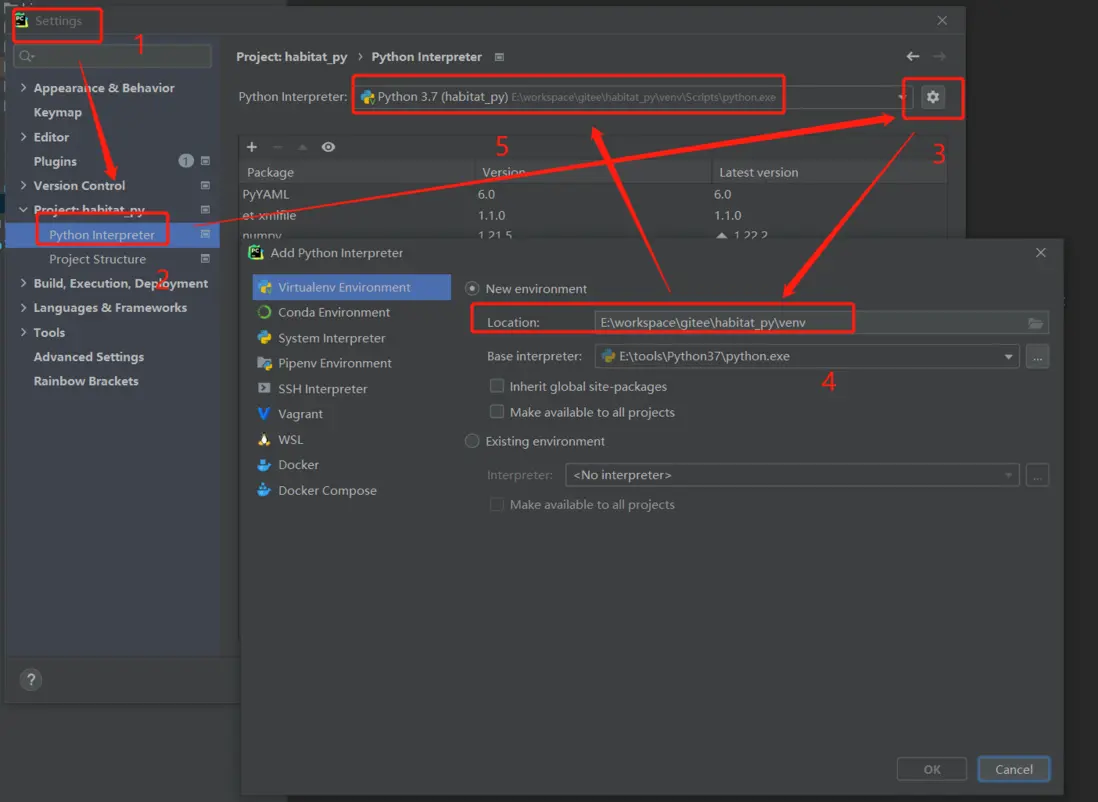Toggle show early releases eye icon
Image resolution: width=1098 pixels, height=802 pixels.
[x=328, y=147]
